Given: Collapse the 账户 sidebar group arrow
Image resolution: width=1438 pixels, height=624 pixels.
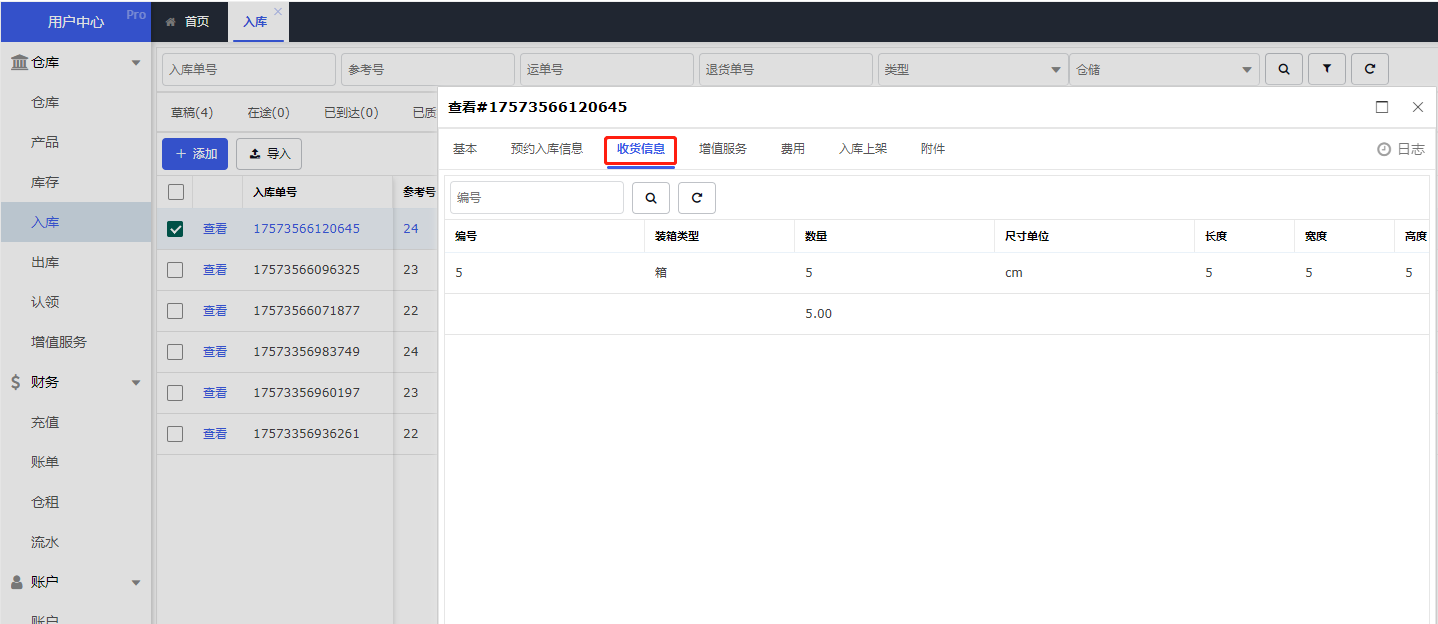Looking at the screenshot, I should 136,583.
